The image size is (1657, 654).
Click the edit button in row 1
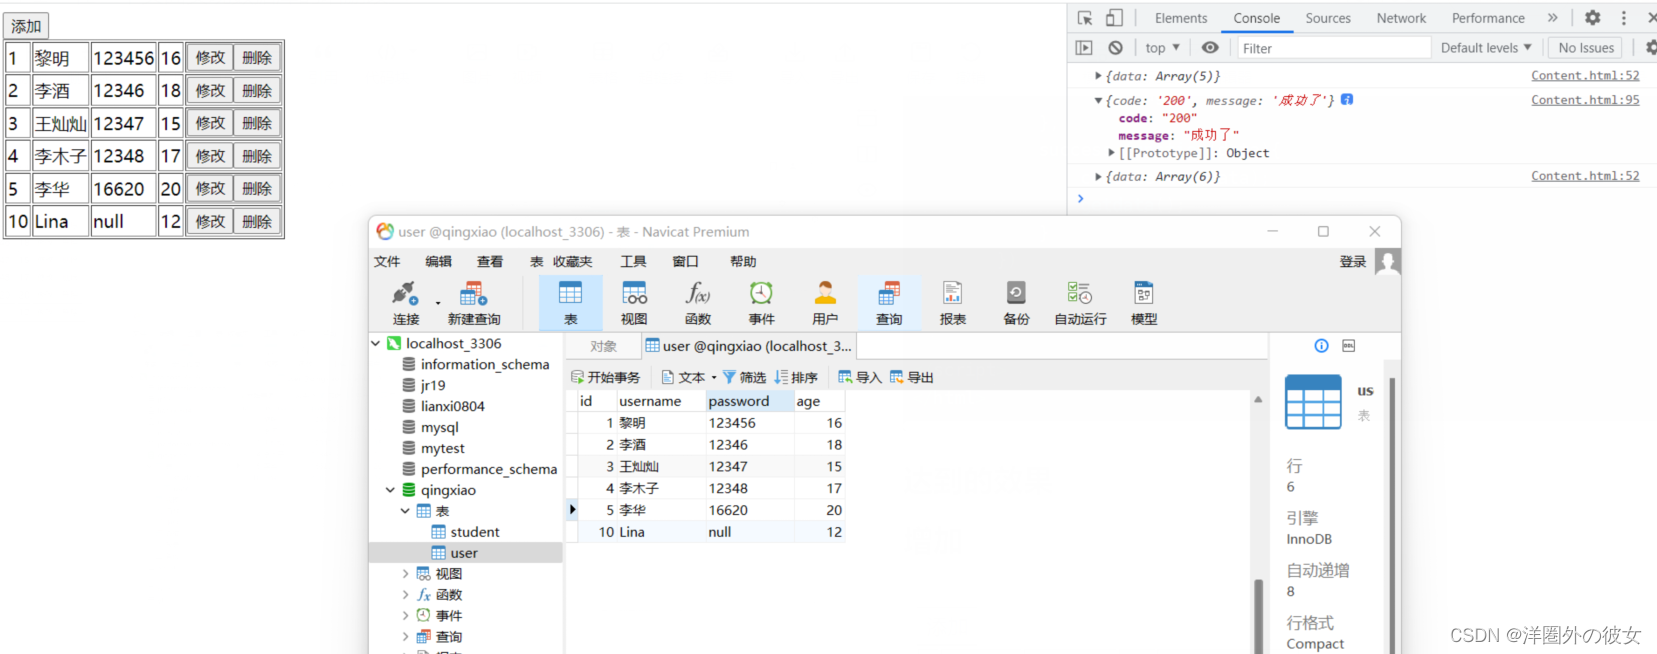point(210,58)
